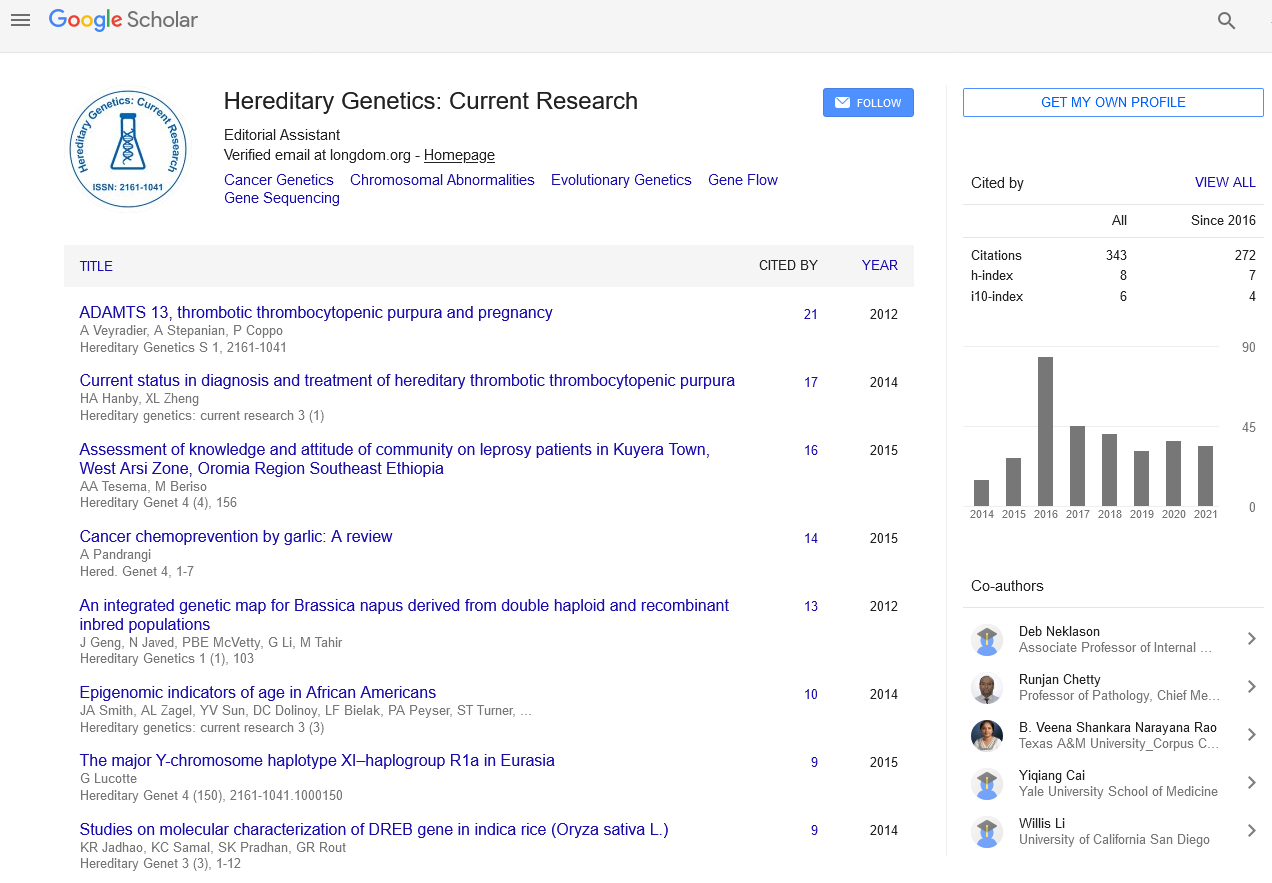Click Willis Li's avatar icon
The width and height of the screenshot is (1272, 883).
click(987, 832)
